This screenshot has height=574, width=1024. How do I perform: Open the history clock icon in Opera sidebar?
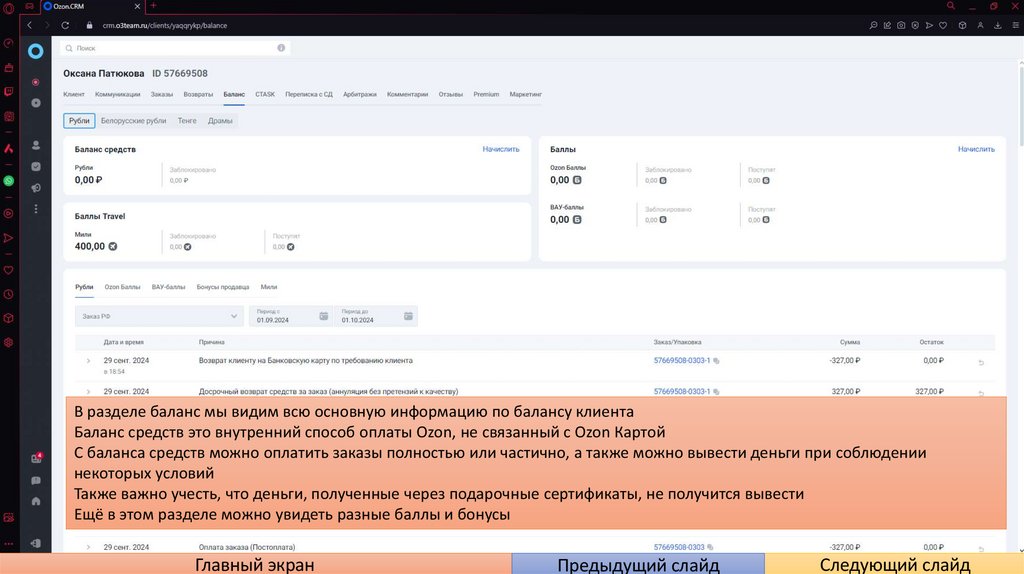tap(8, 295)
